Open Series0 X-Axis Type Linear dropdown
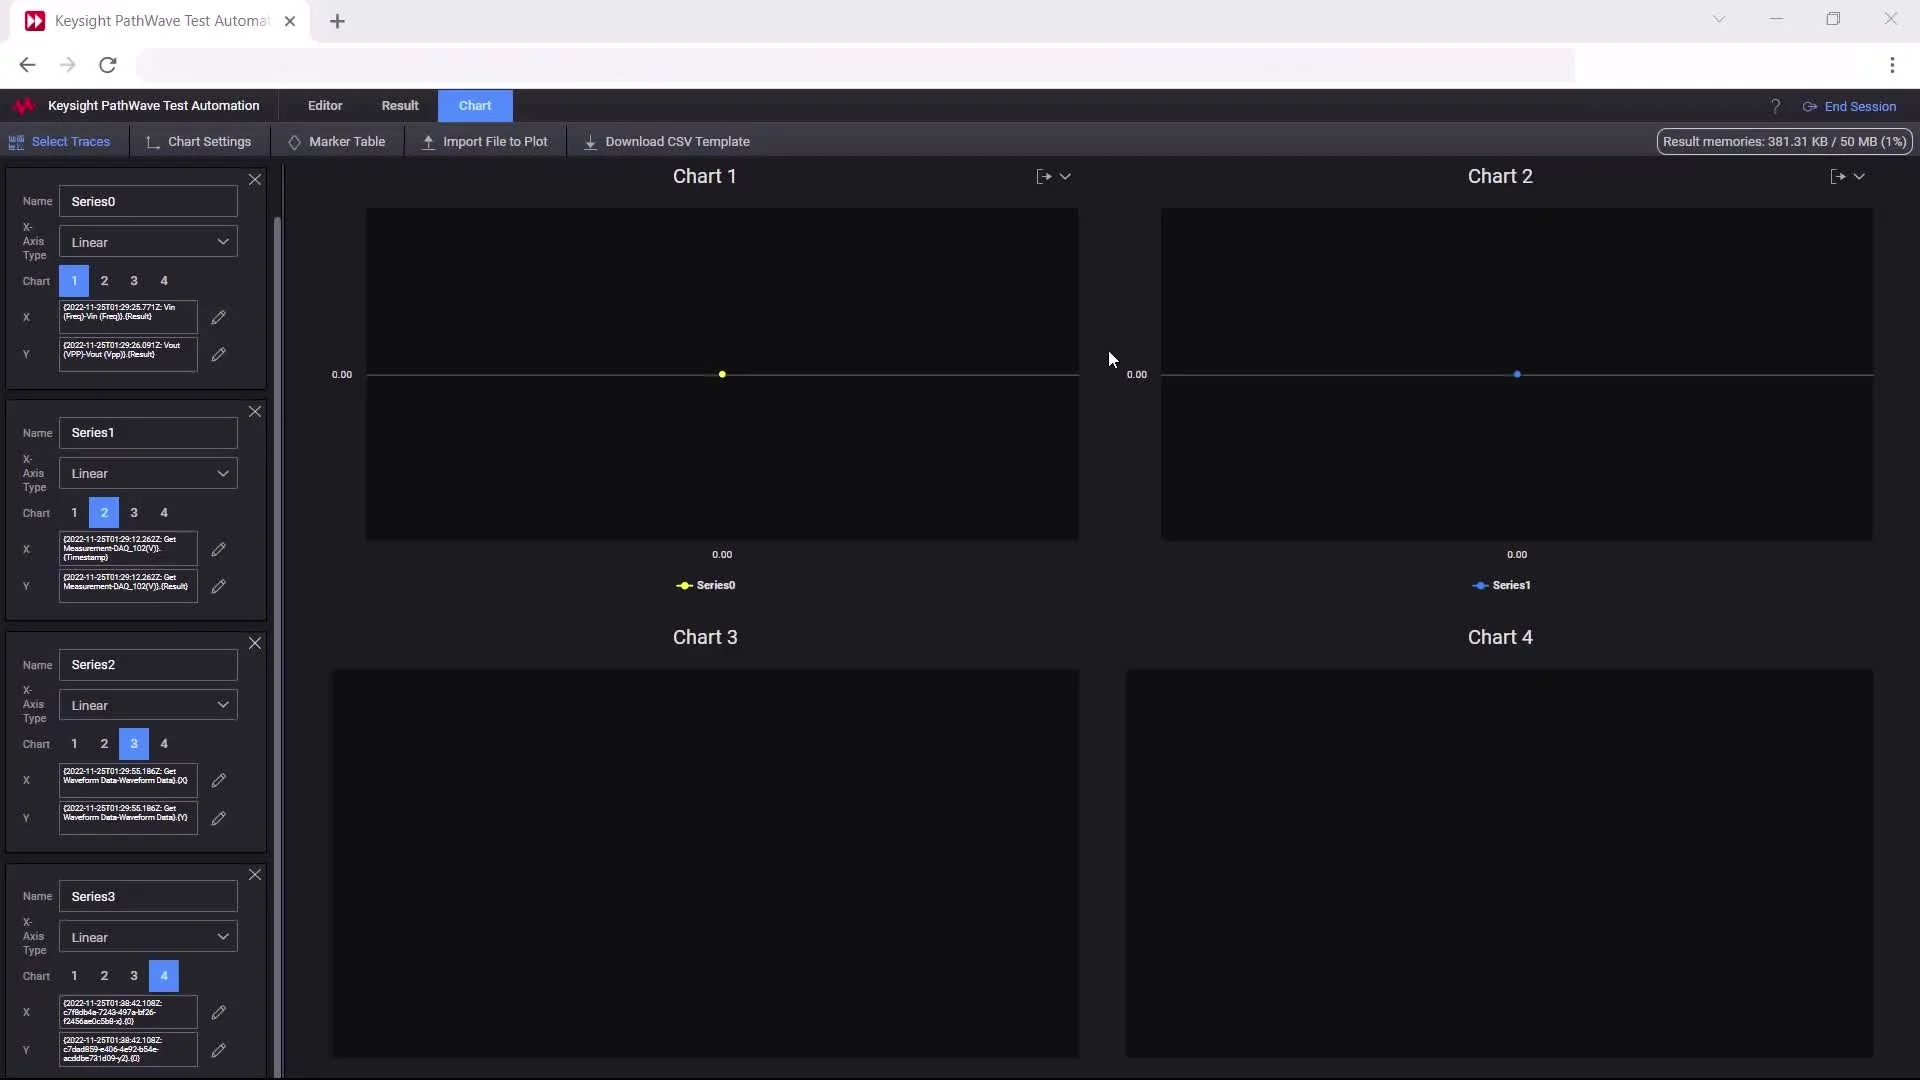 pyautogui.click(x=148, y=242)
